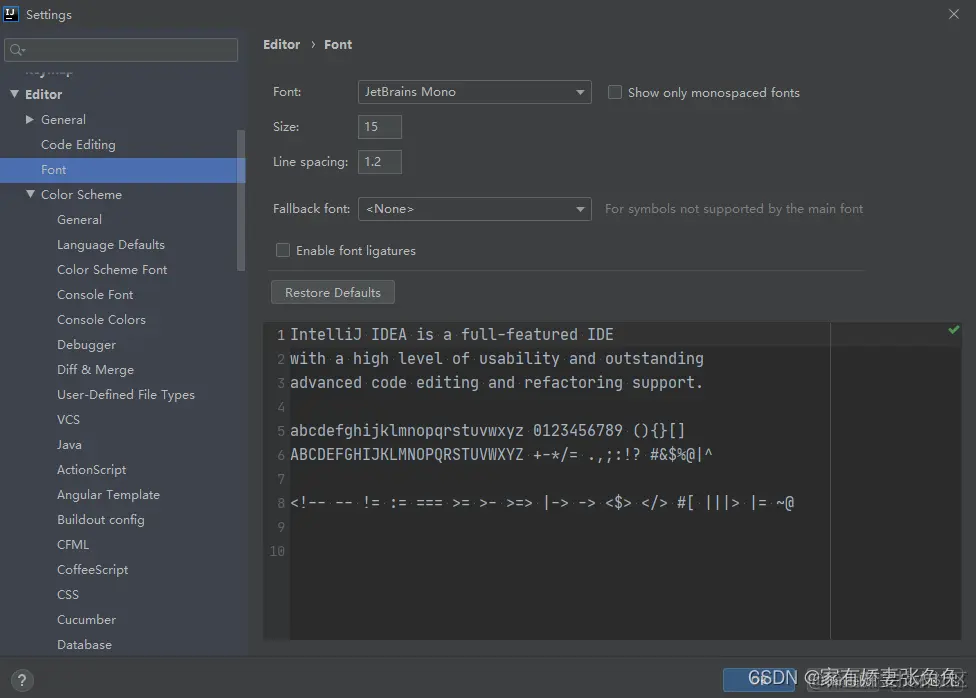Screen dimensions: 976x698
Task: Click Editor in the breadcrumb path
Action: pos(281,44)
